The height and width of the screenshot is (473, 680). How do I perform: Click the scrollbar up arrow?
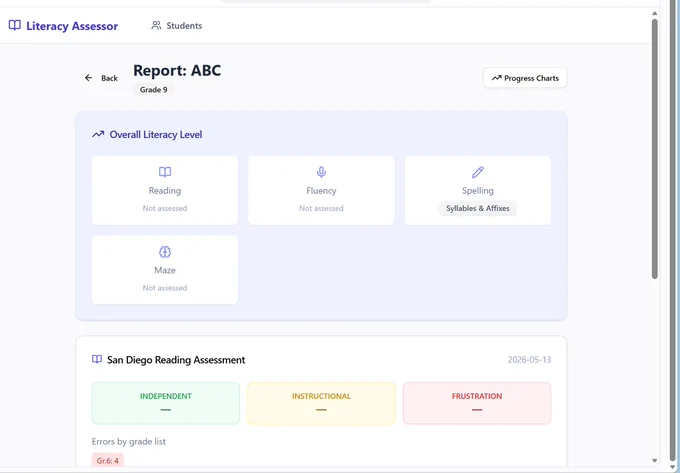(x=654, y=13)
